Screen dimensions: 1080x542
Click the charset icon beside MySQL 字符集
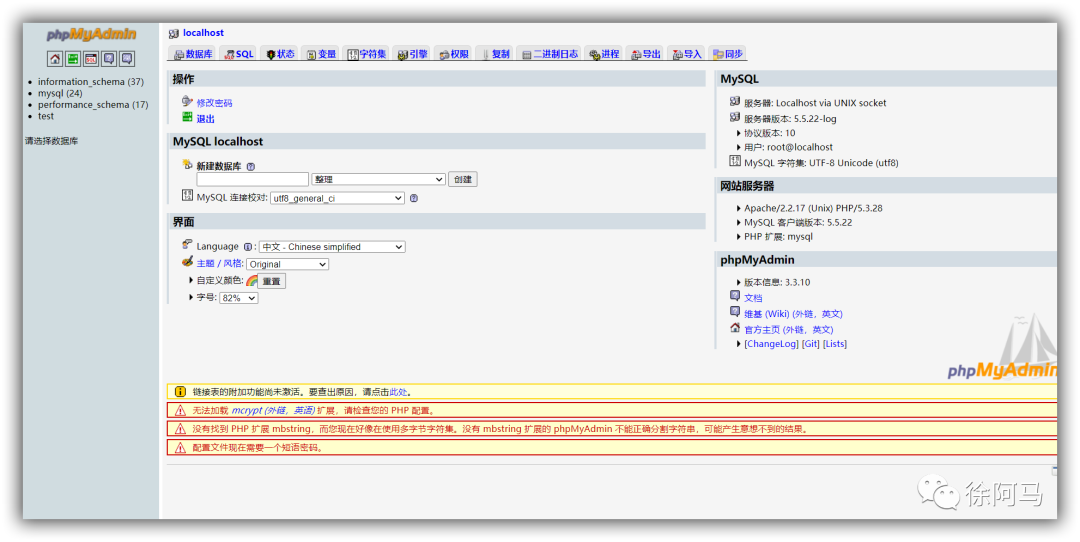735,162
